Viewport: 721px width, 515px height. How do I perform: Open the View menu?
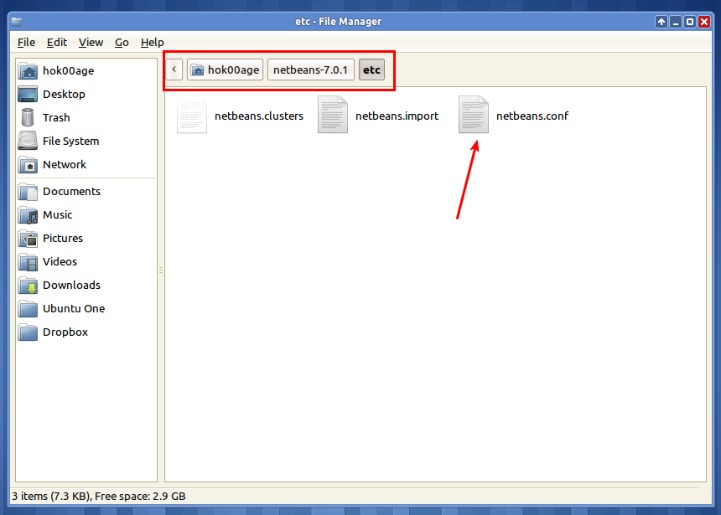click(91, 42)
